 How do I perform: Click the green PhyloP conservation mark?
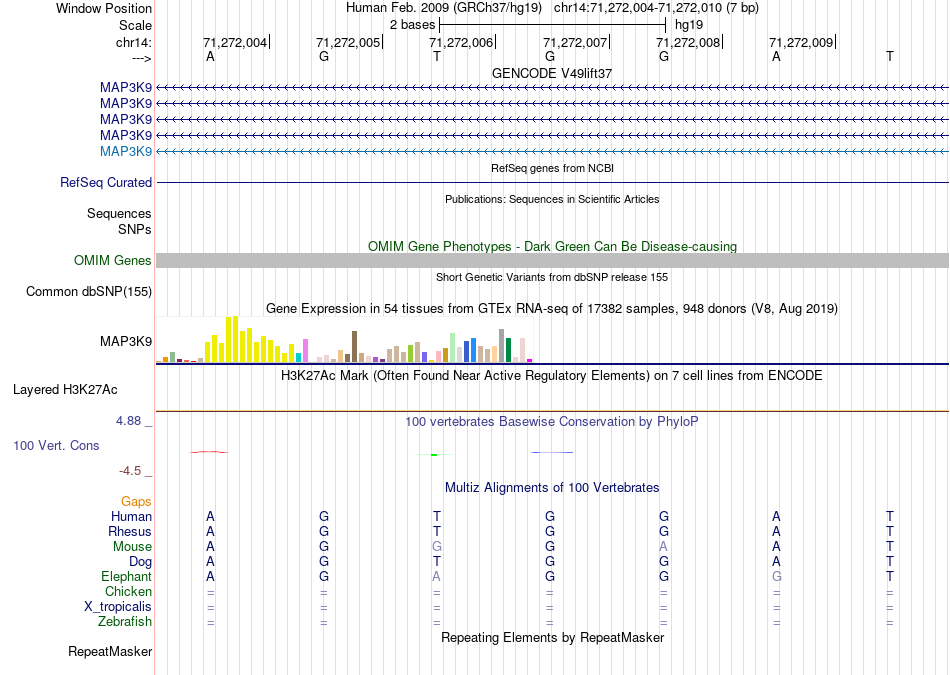[x=434, y=454]
